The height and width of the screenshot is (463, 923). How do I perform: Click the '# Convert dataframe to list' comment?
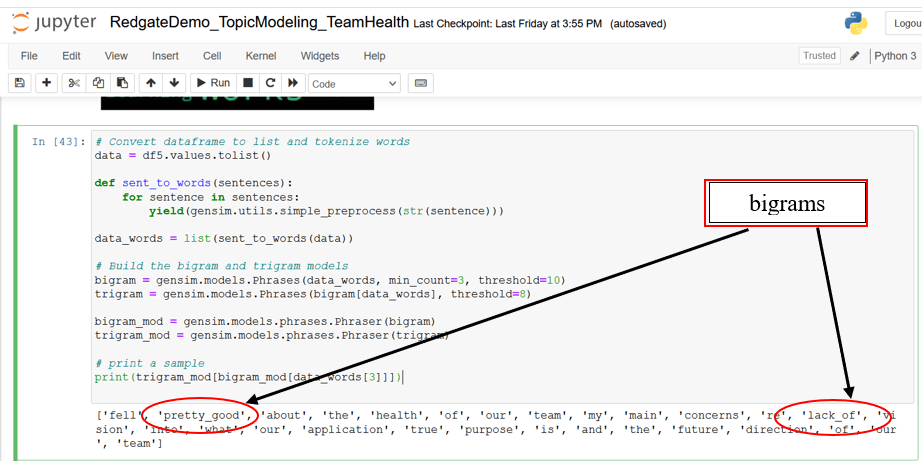coord(253,142)
